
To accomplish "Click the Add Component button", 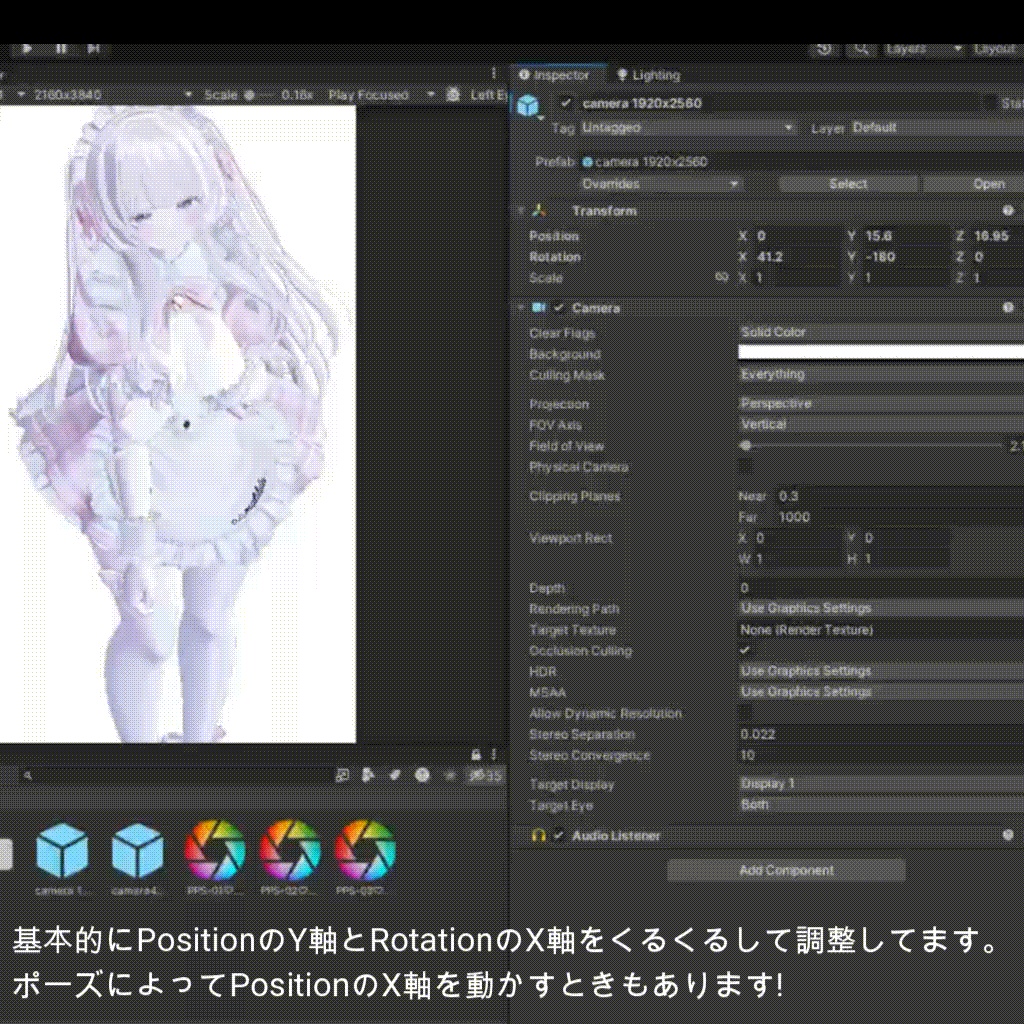I will coord(786,870).
